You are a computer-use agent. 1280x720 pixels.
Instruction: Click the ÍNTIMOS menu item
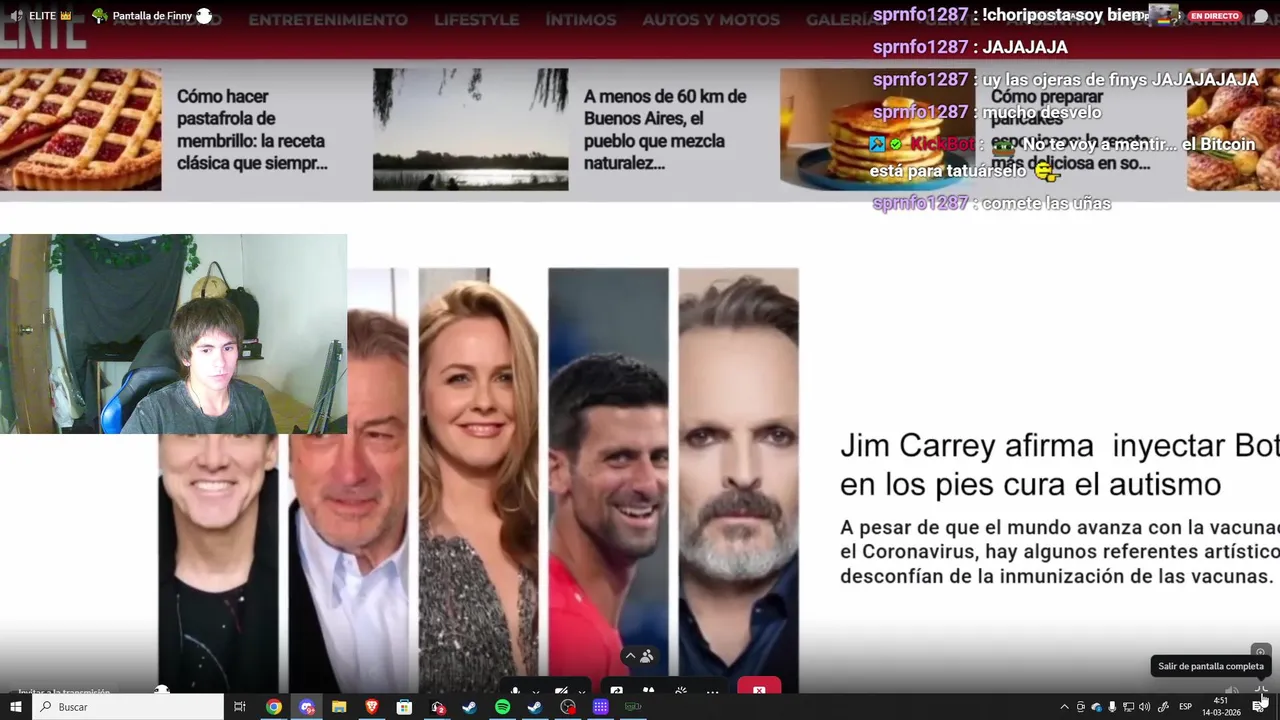[581, 20]
